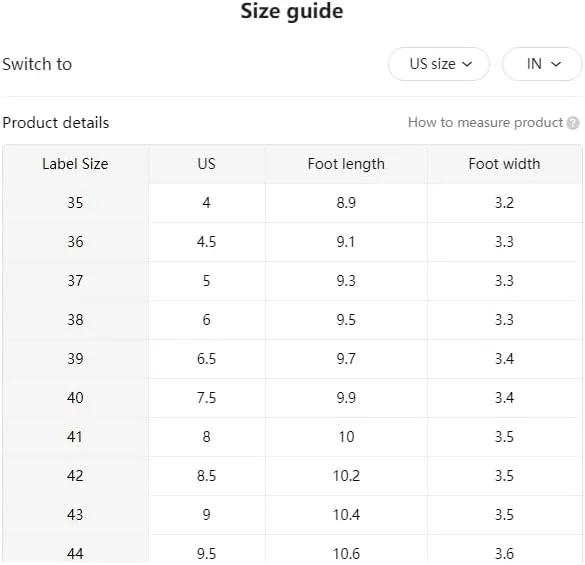
Task: Click the US size chevron arrow
Action: (467, 64)
